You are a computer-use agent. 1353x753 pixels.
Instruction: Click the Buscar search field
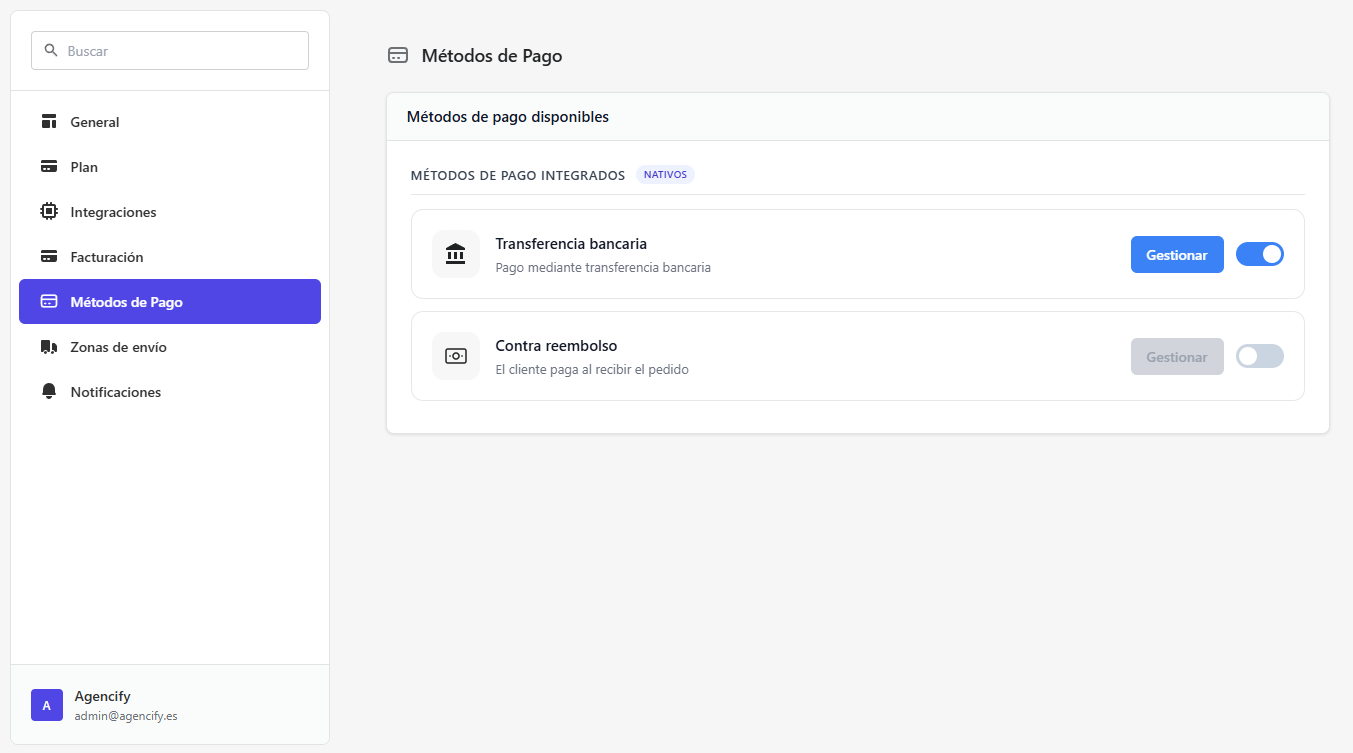click(170, 50)
